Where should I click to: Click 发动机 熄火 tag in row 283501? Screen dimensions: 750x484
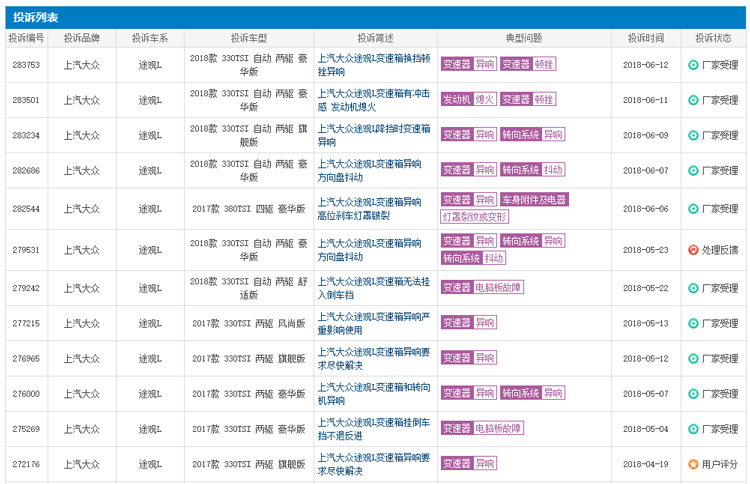point(469,99)
